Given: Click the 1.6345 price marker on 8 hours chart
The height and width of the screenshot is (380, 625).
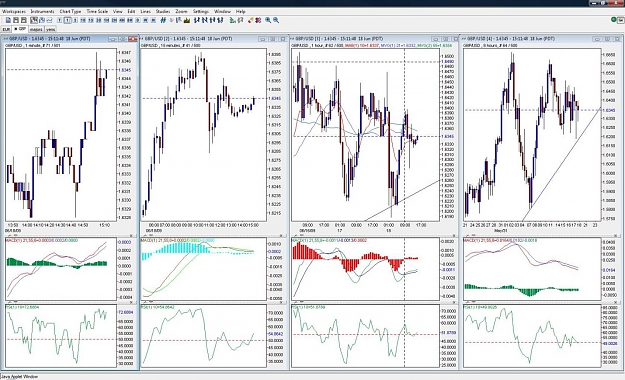Looking at the screenshot, I should coord(610,110).
